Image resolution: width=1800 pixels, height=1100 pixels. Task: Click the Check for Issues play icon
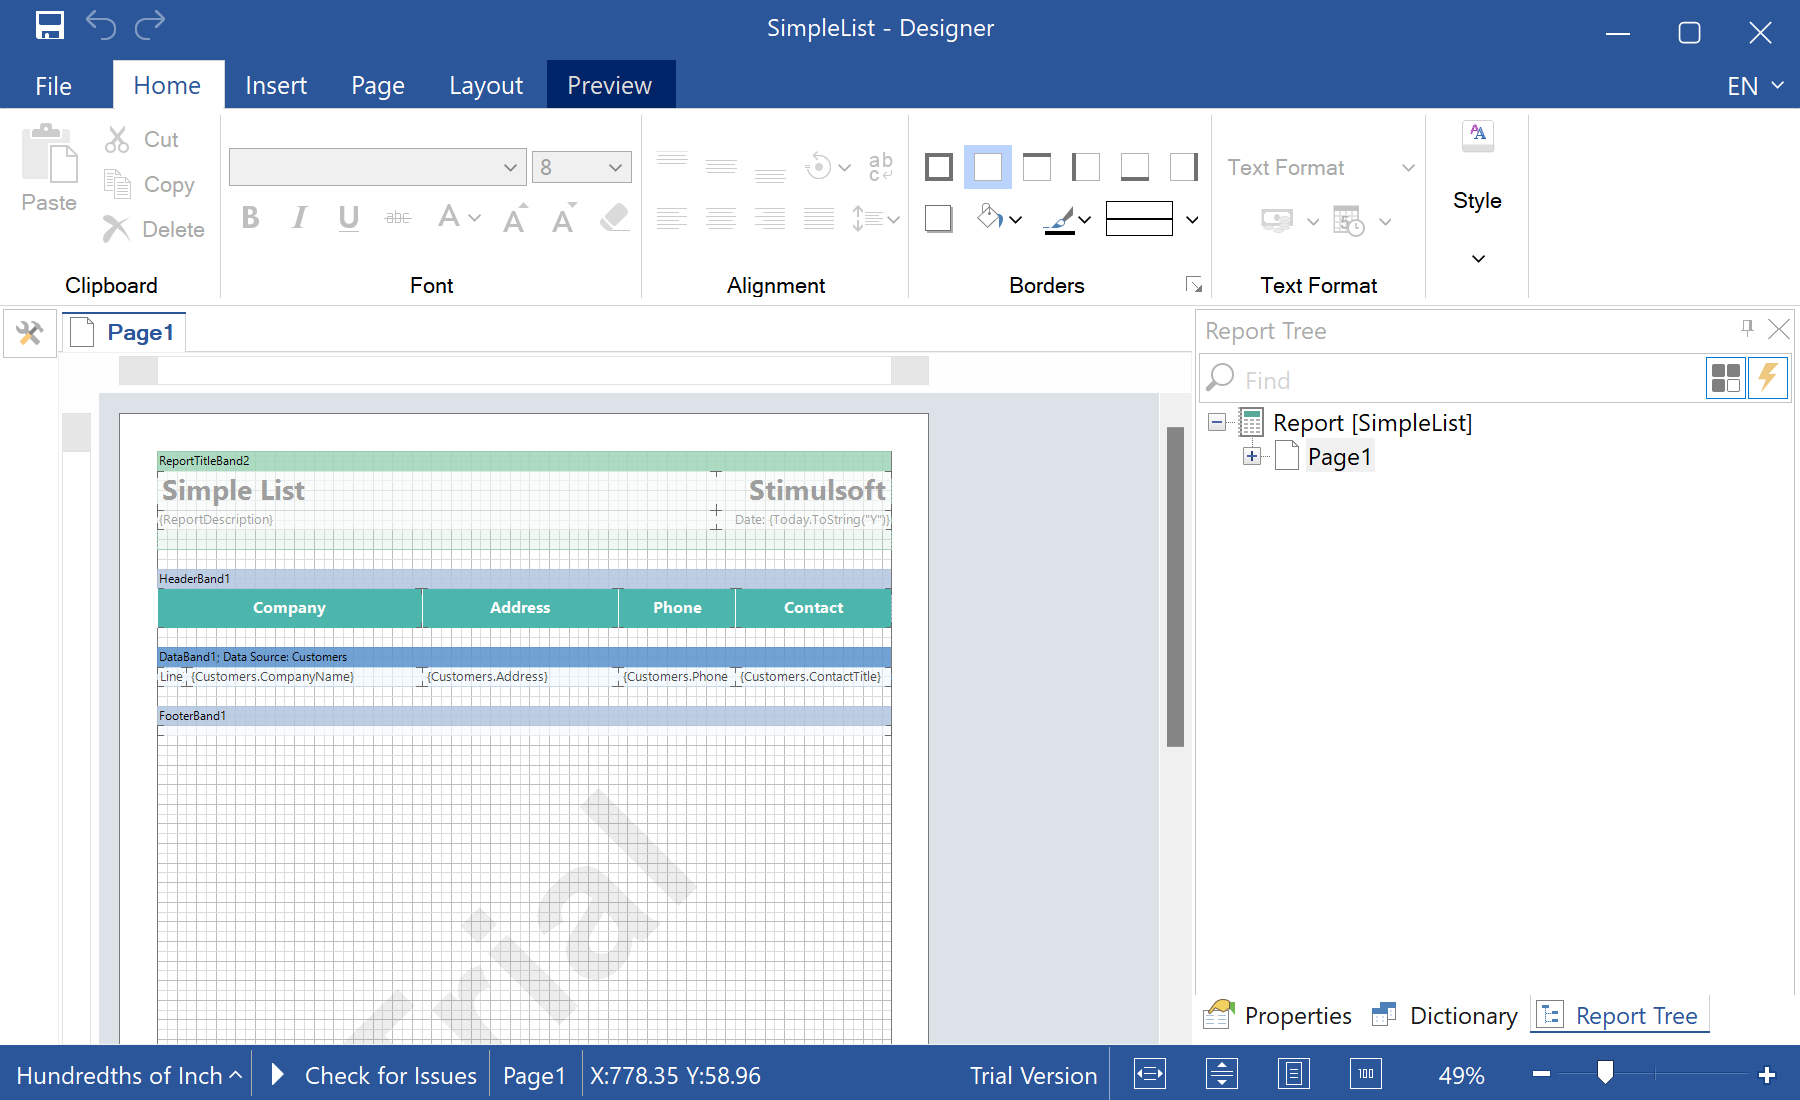pyautogui.click(x=278, y=1075)
